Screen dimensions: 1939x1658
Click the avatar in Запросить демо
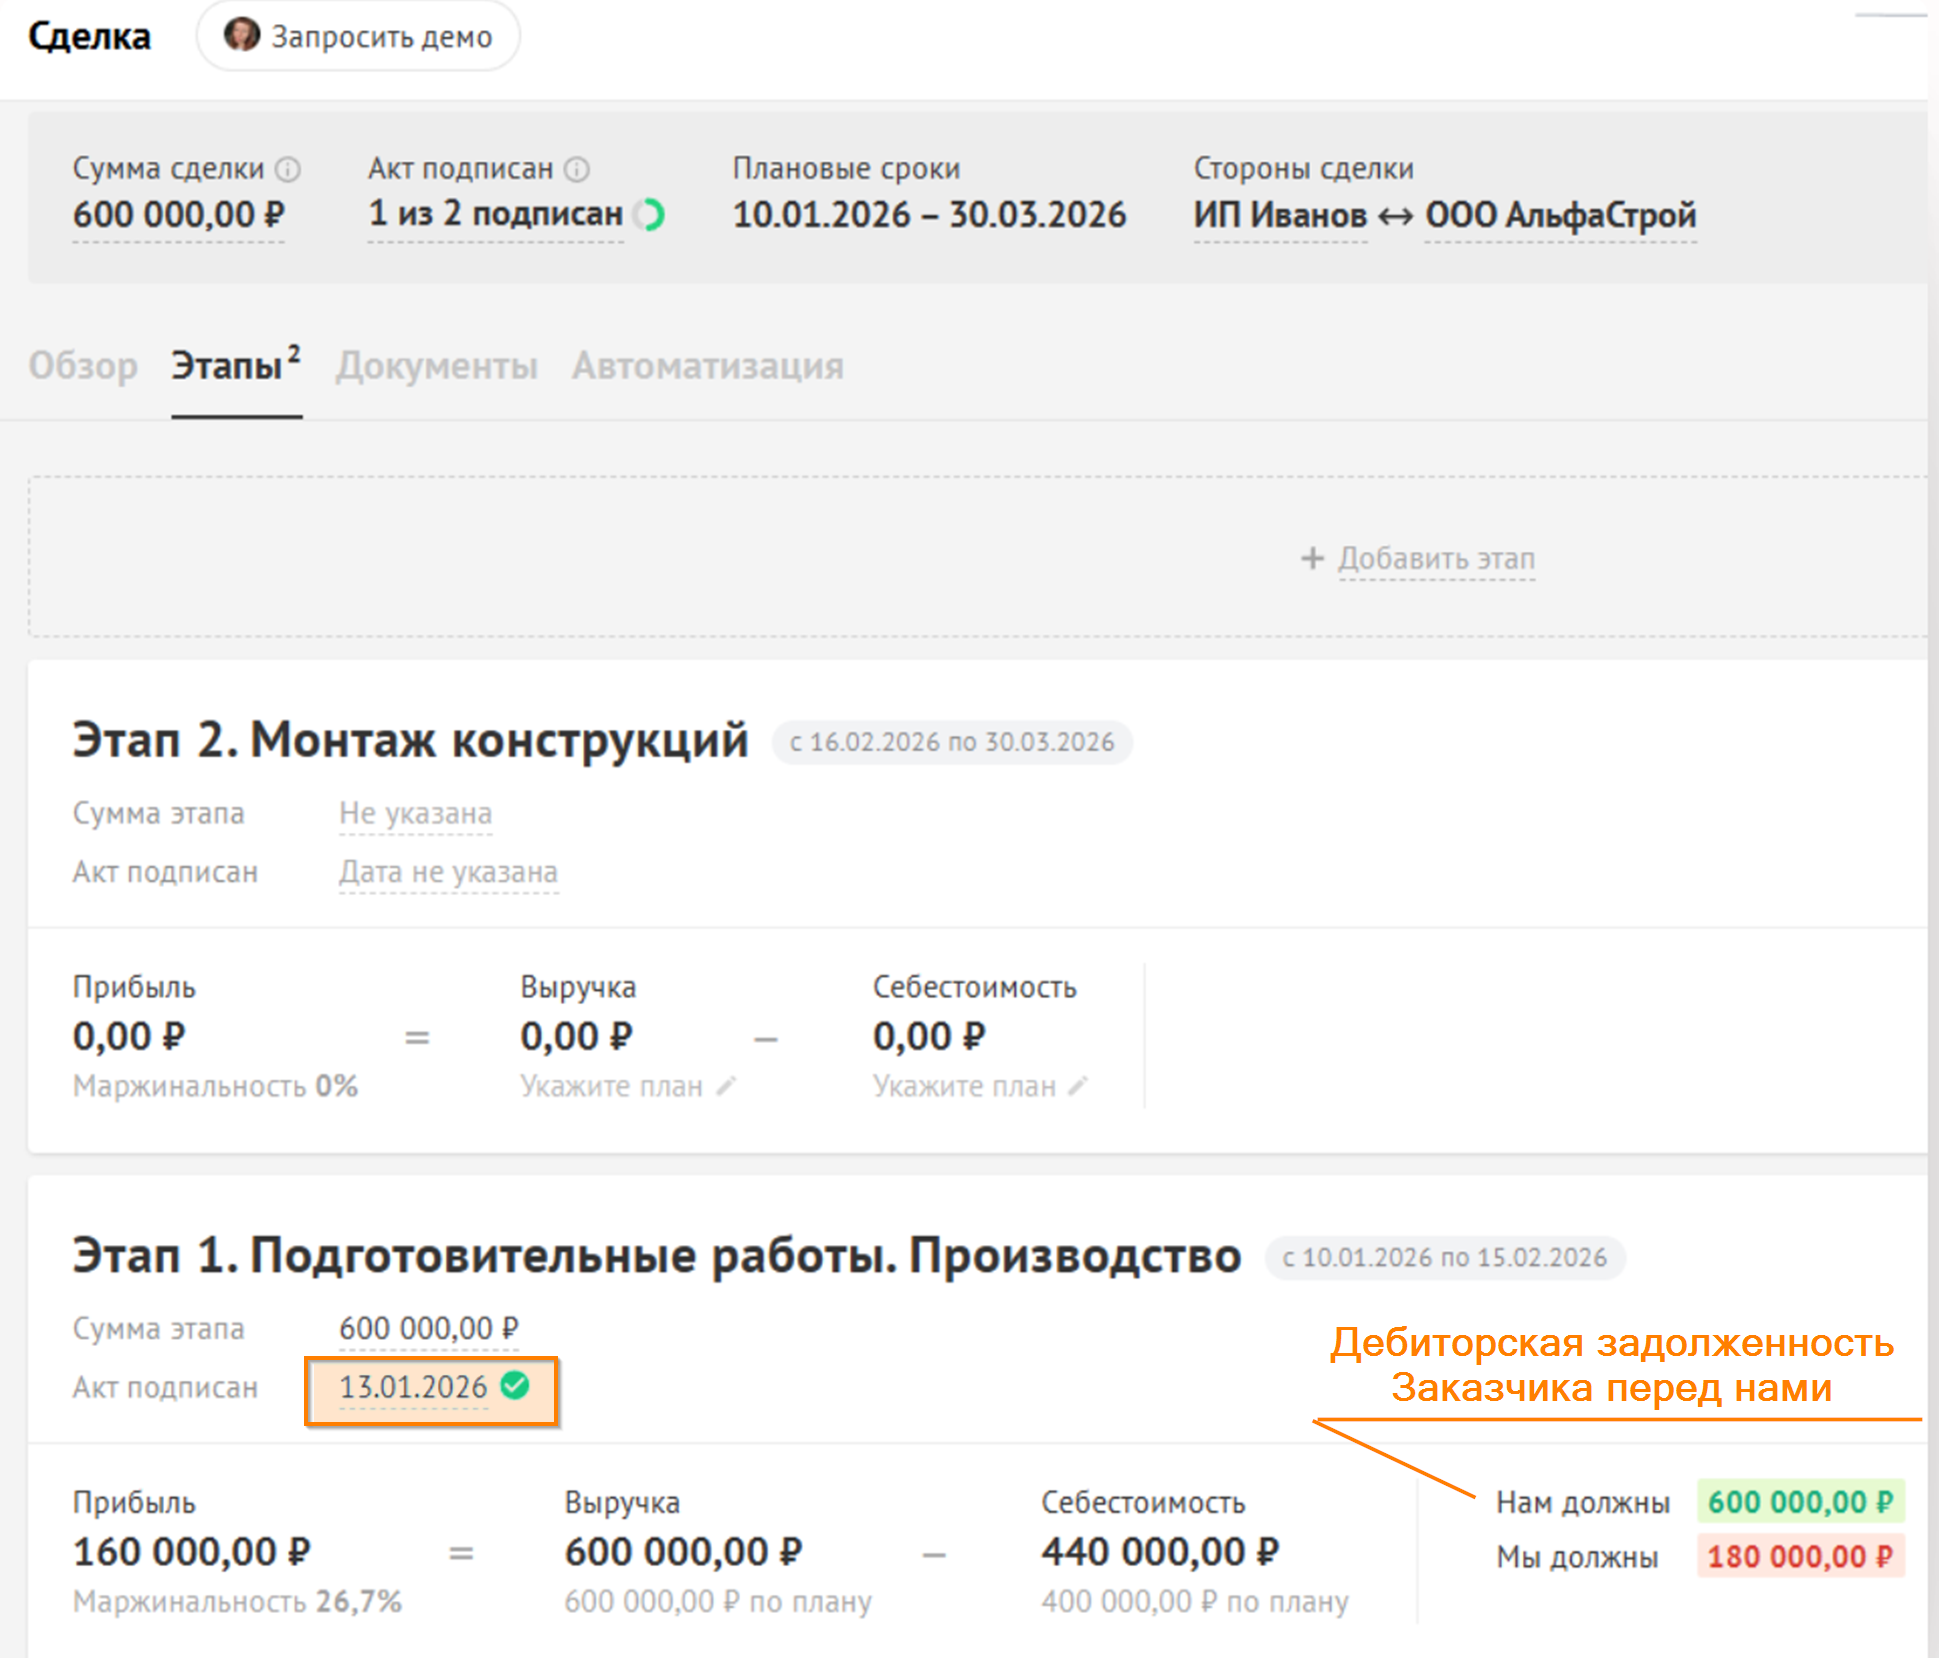(x=241, y=35)
